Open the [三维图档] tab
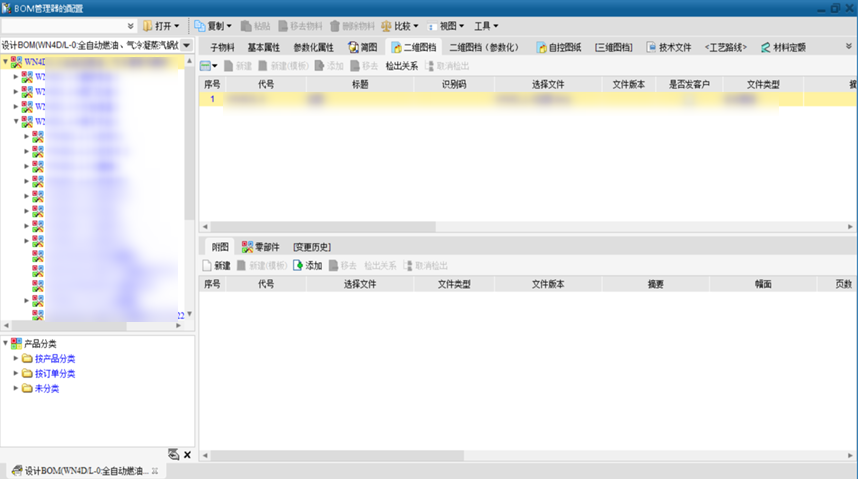This screenshot has height=479, width=858. pos(613,47)
